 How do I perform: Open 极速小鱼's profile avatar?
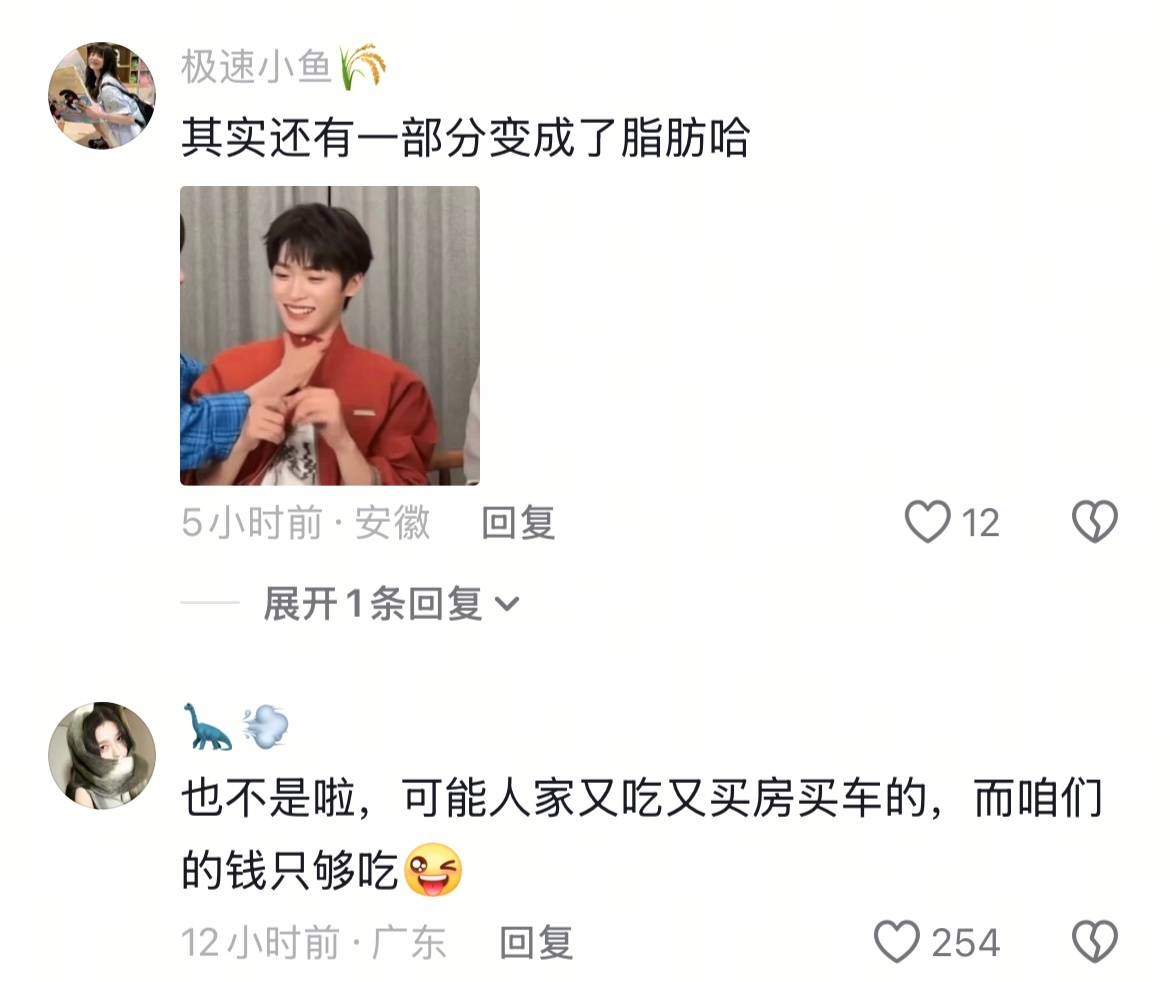point(102,96)
